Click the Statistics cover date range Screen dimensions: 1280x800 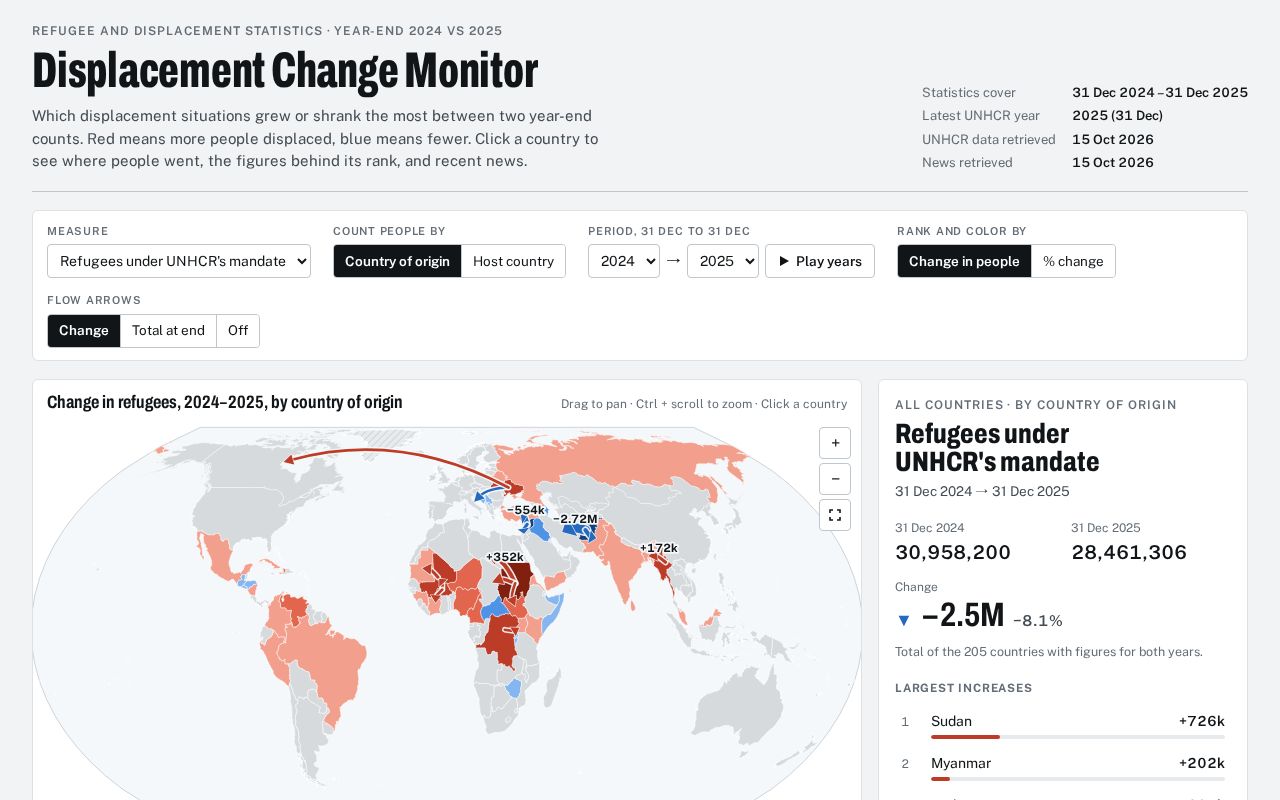[x=1160, y=92]
